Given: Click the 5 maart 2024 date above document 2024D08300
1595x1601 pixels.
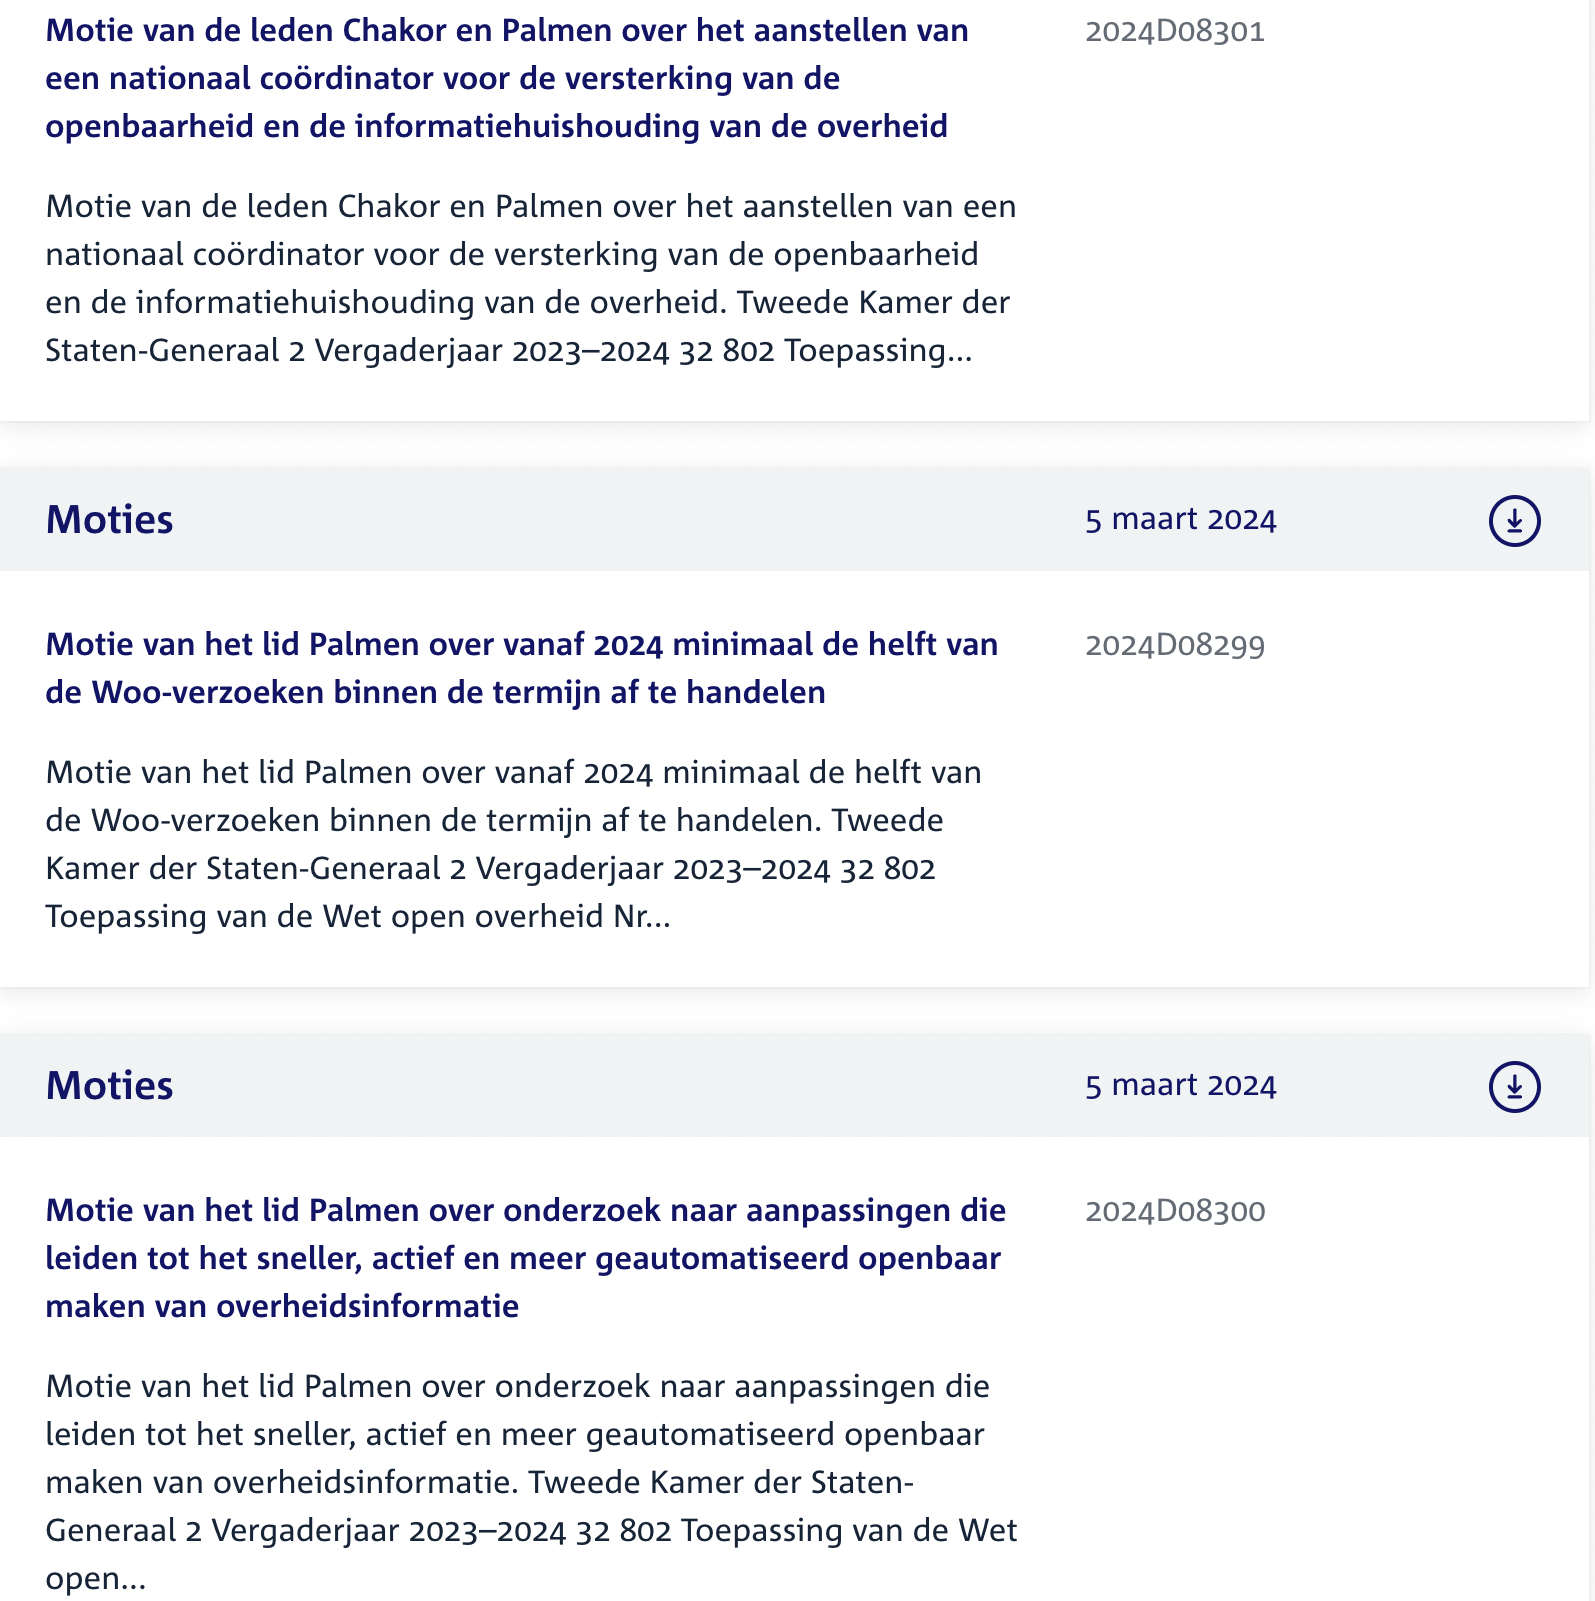Looking at the screenshot, I should [x=1181, y=1086].
